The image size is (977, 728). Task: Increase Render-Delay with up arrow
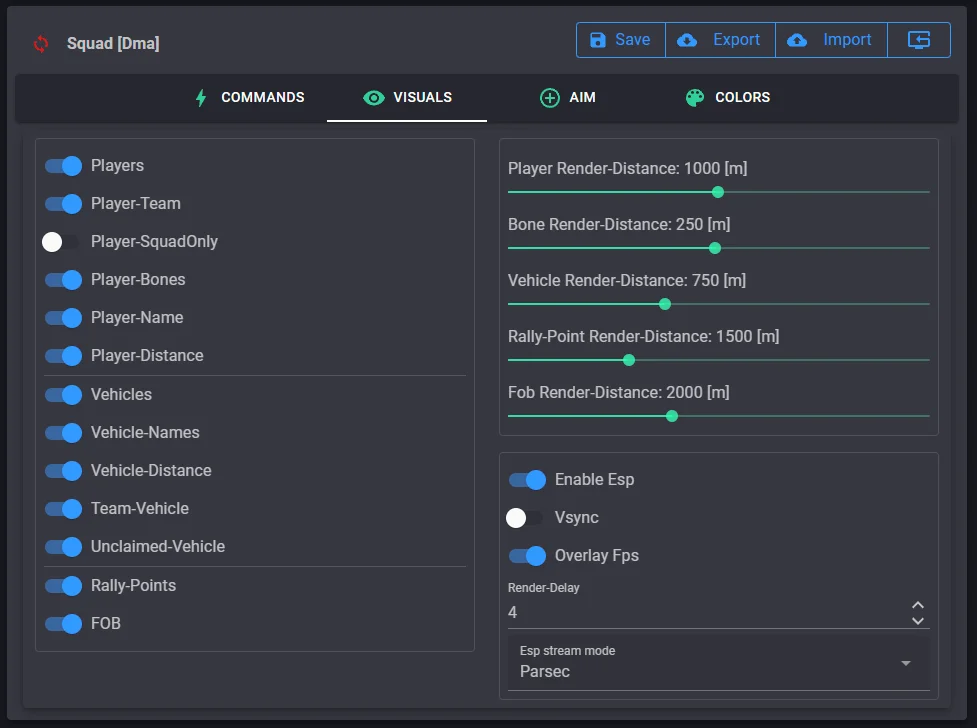pyautogui.click(x=918, y=605)
